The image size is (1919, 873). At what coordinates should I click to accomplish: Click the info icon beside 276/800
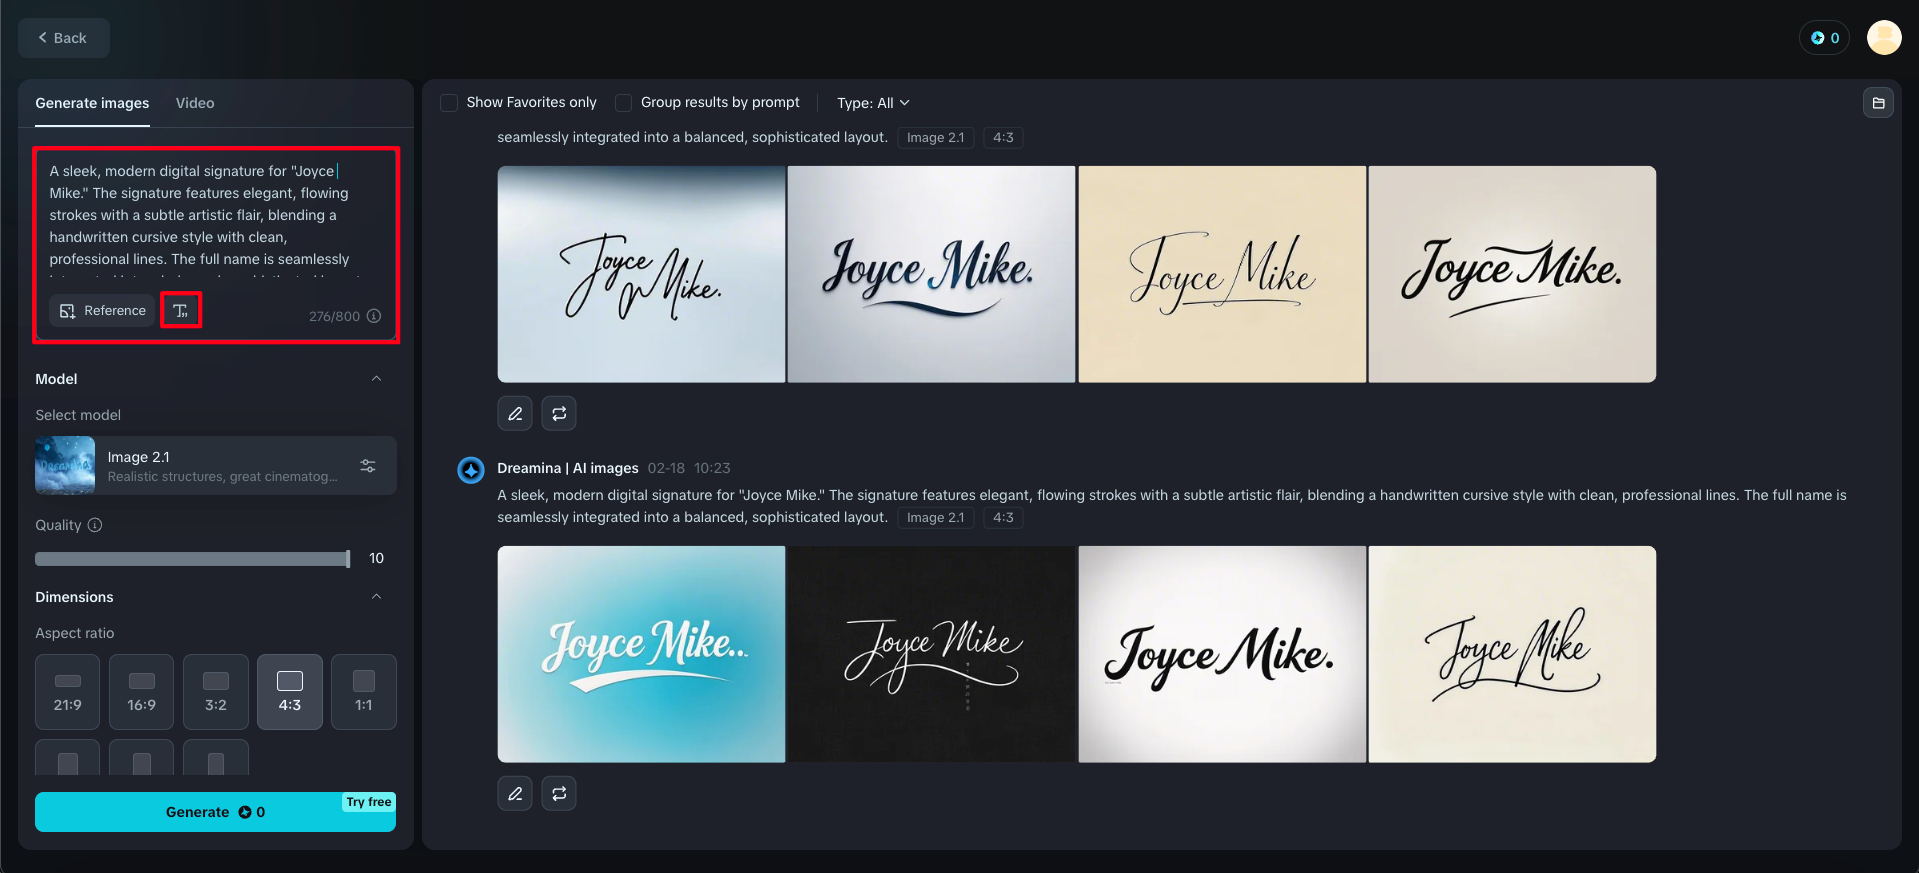click(374, 316)
